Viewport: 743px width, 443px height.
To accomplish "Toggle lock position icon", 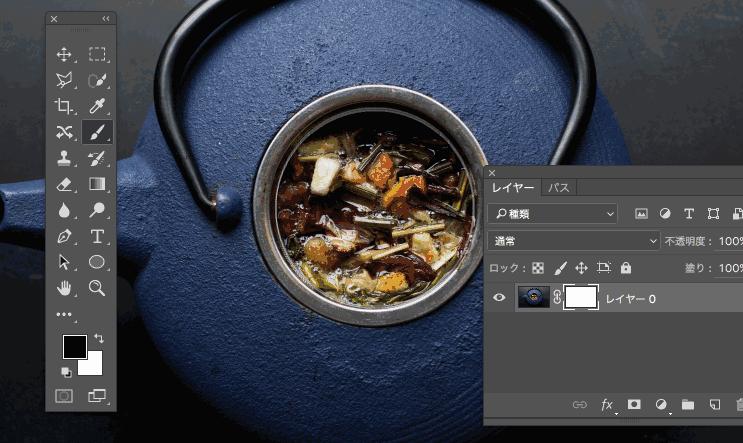I will (x=581, y=268).
